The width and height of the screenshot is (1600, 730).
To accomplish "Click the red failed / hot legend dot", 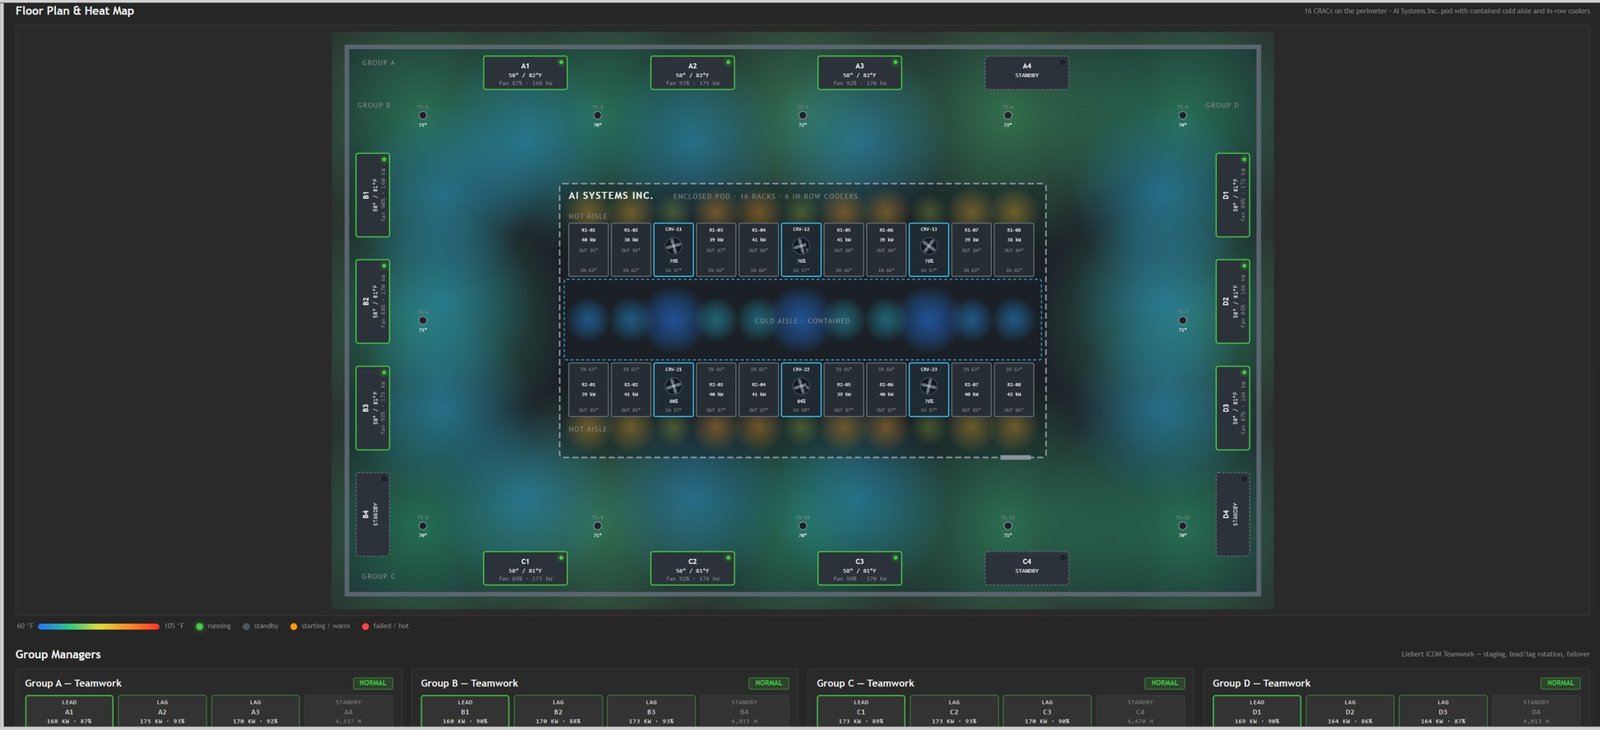I will [365, 626].
